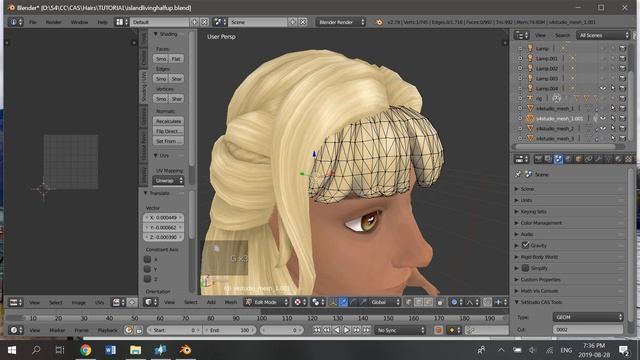Image resolution: width=640 pixels, height=360 pixels.
Task: Open the Window menu in the top bar
Action: (79, 22)
